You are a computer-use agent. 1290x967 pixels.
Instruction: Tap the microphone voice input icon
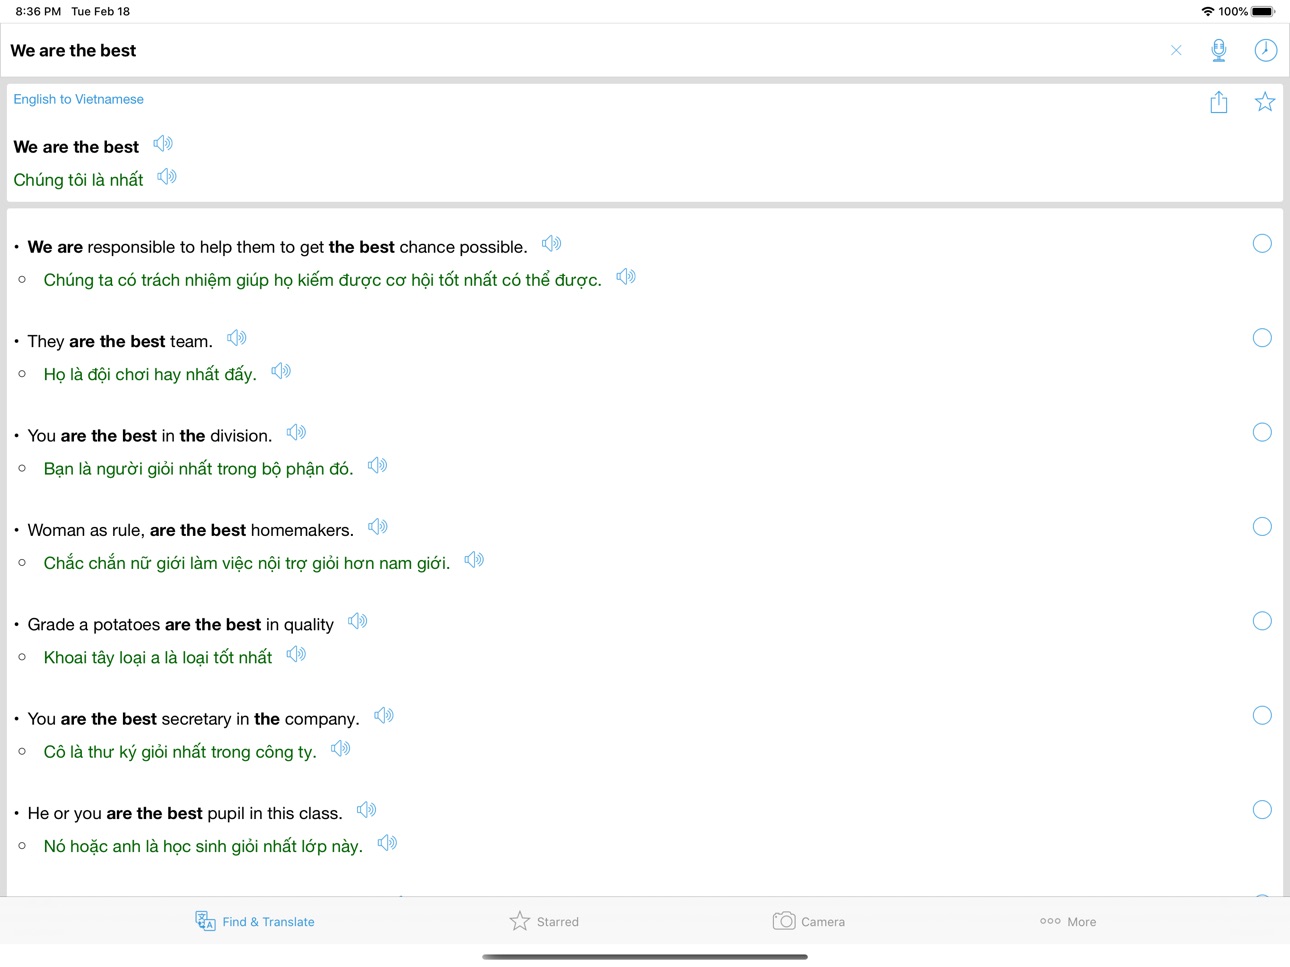(1218, 50)
